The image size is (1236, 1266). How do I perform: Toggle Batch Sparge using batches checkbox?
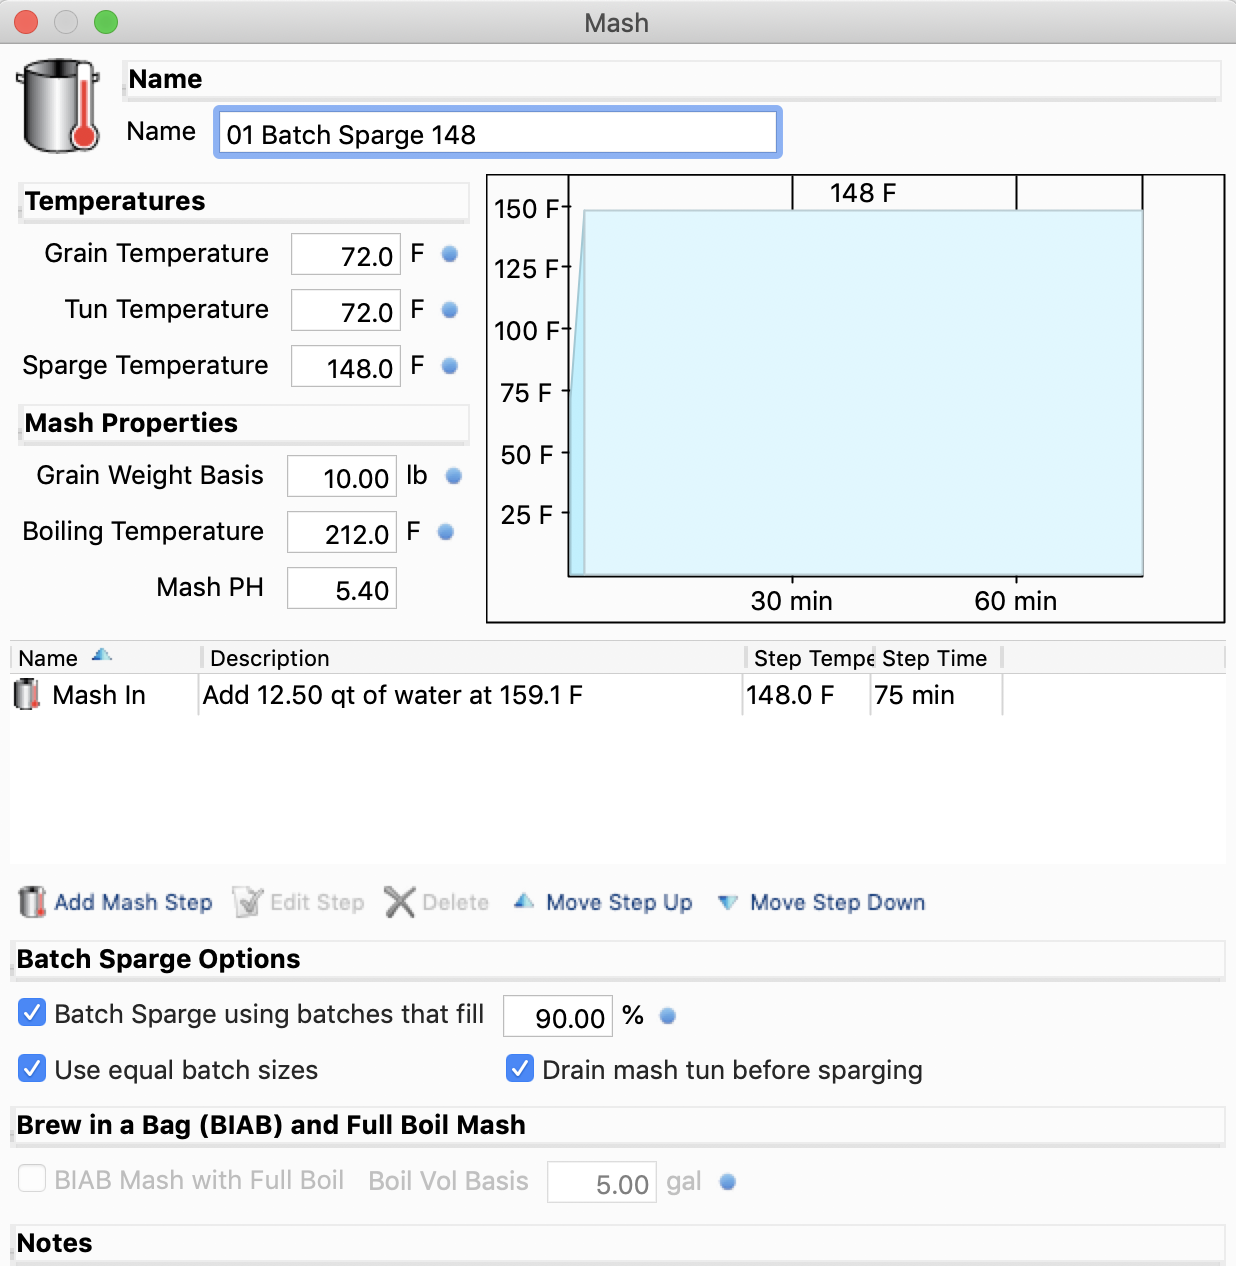click(32, 1013)
